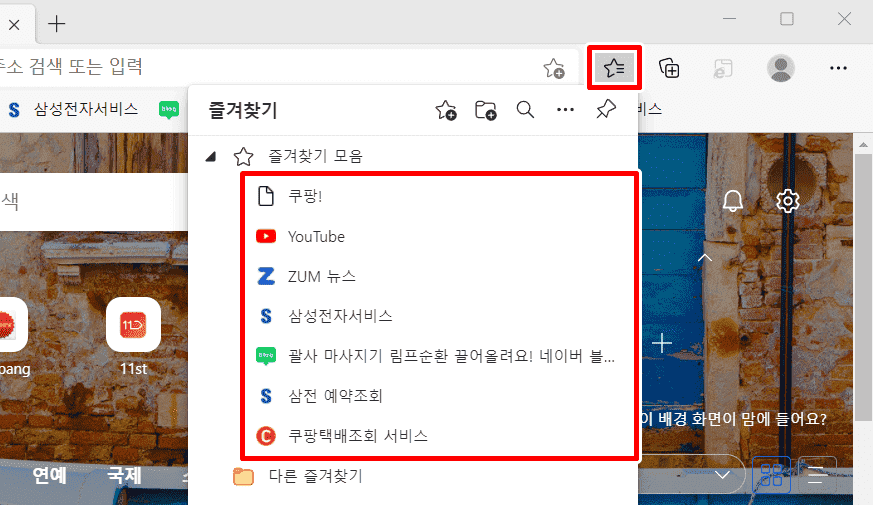This screenshot has height=505, width=873.
Task: Open the 쿠팡택배조회 서비스 favorite
Action: tap(440, 435)
